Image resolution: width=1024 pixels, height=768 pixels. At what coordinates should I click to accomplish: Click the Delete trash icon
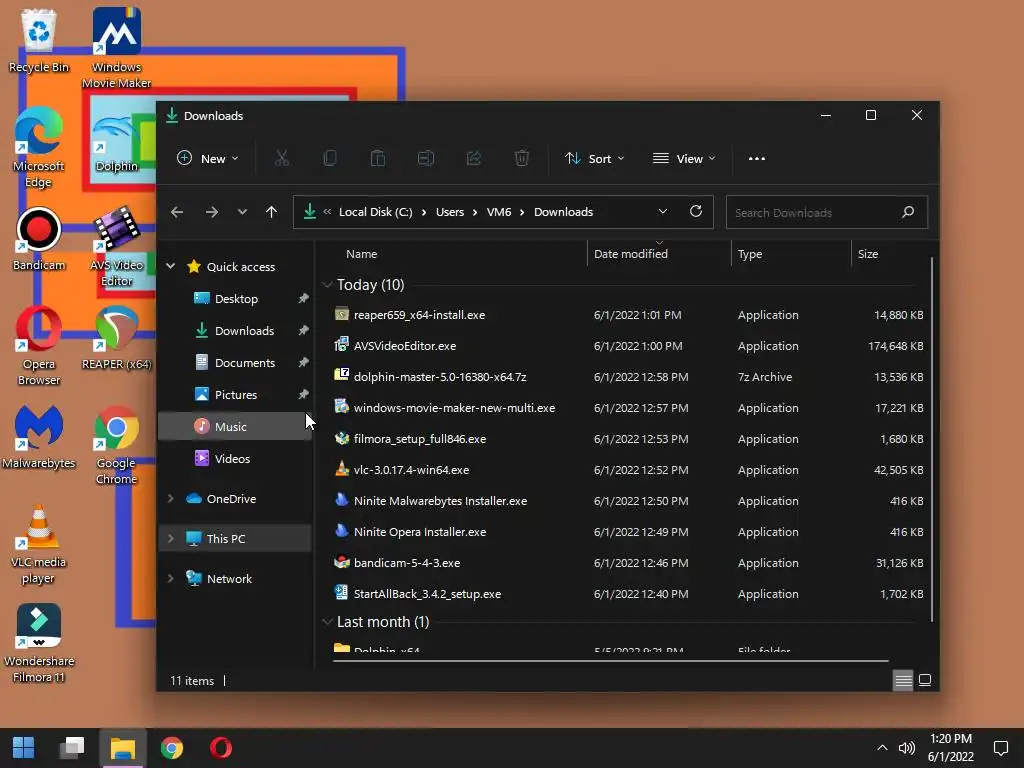pyautogui.click(x=522, y=159)
